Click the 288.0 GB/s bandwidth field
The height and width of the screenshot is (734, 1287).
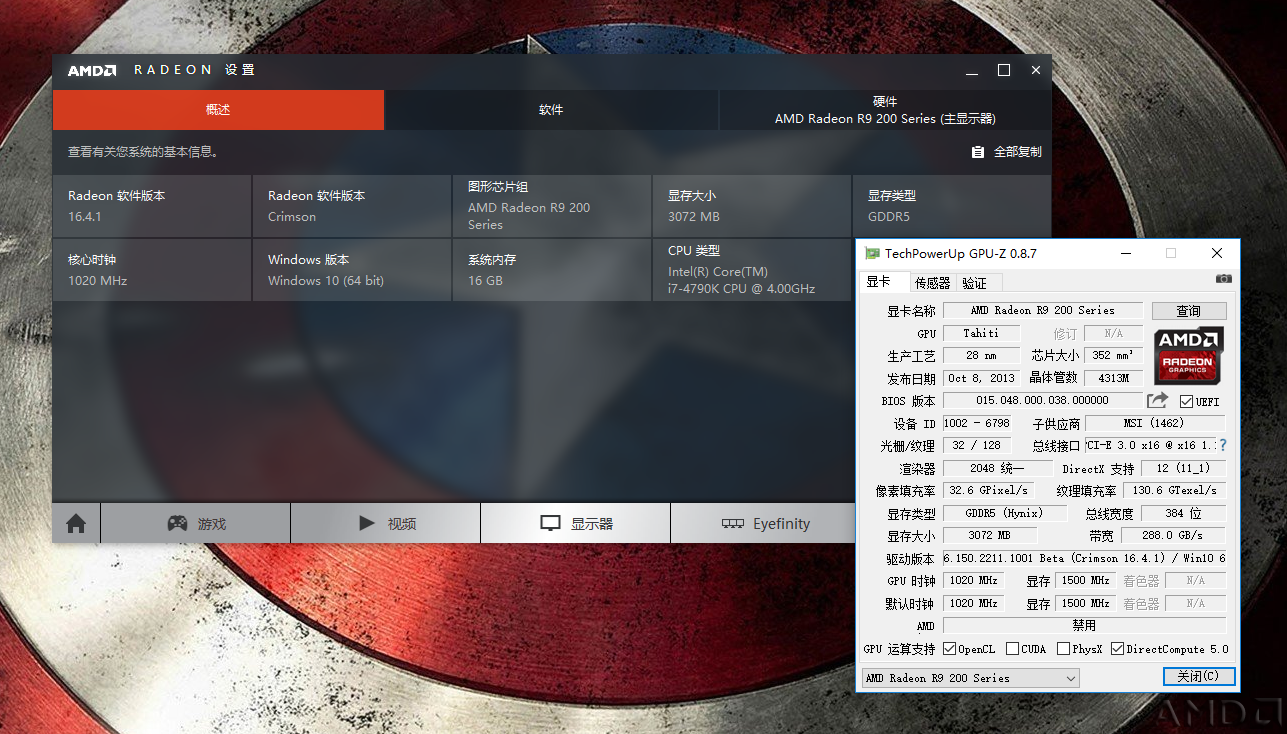point(1173,536)
